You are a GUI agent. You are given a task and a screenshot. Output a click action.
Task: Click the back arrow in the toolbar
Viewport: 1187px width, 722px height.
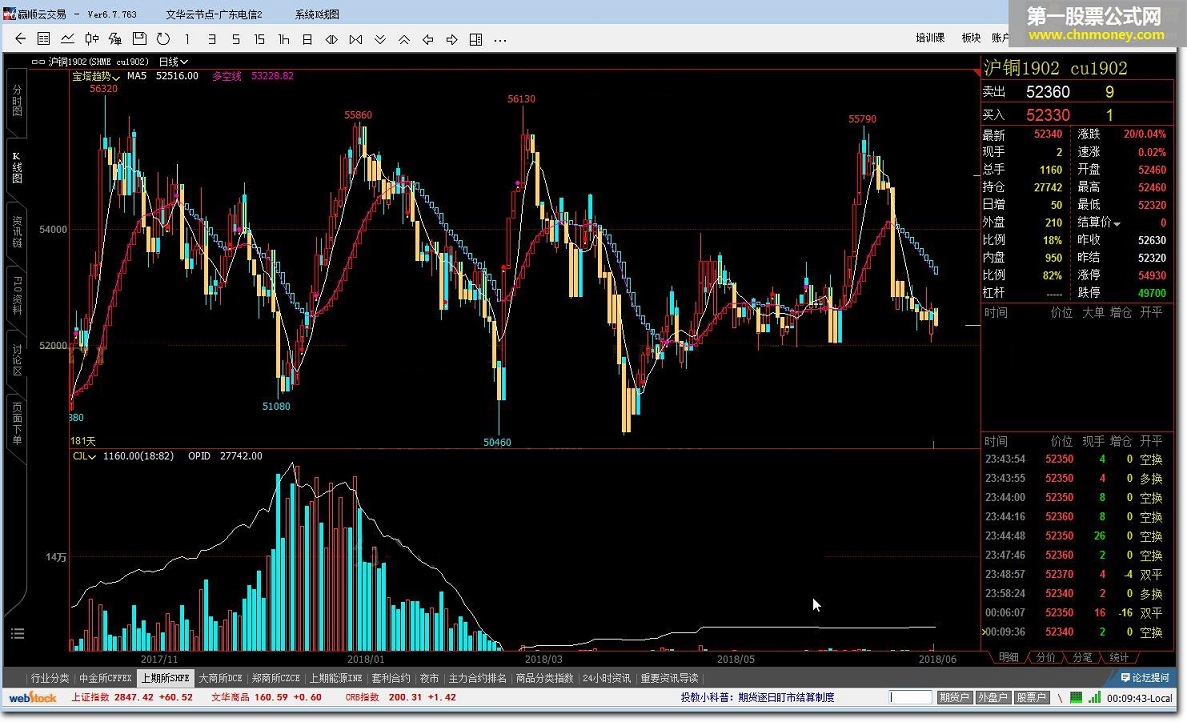click(x=20, y=39)
